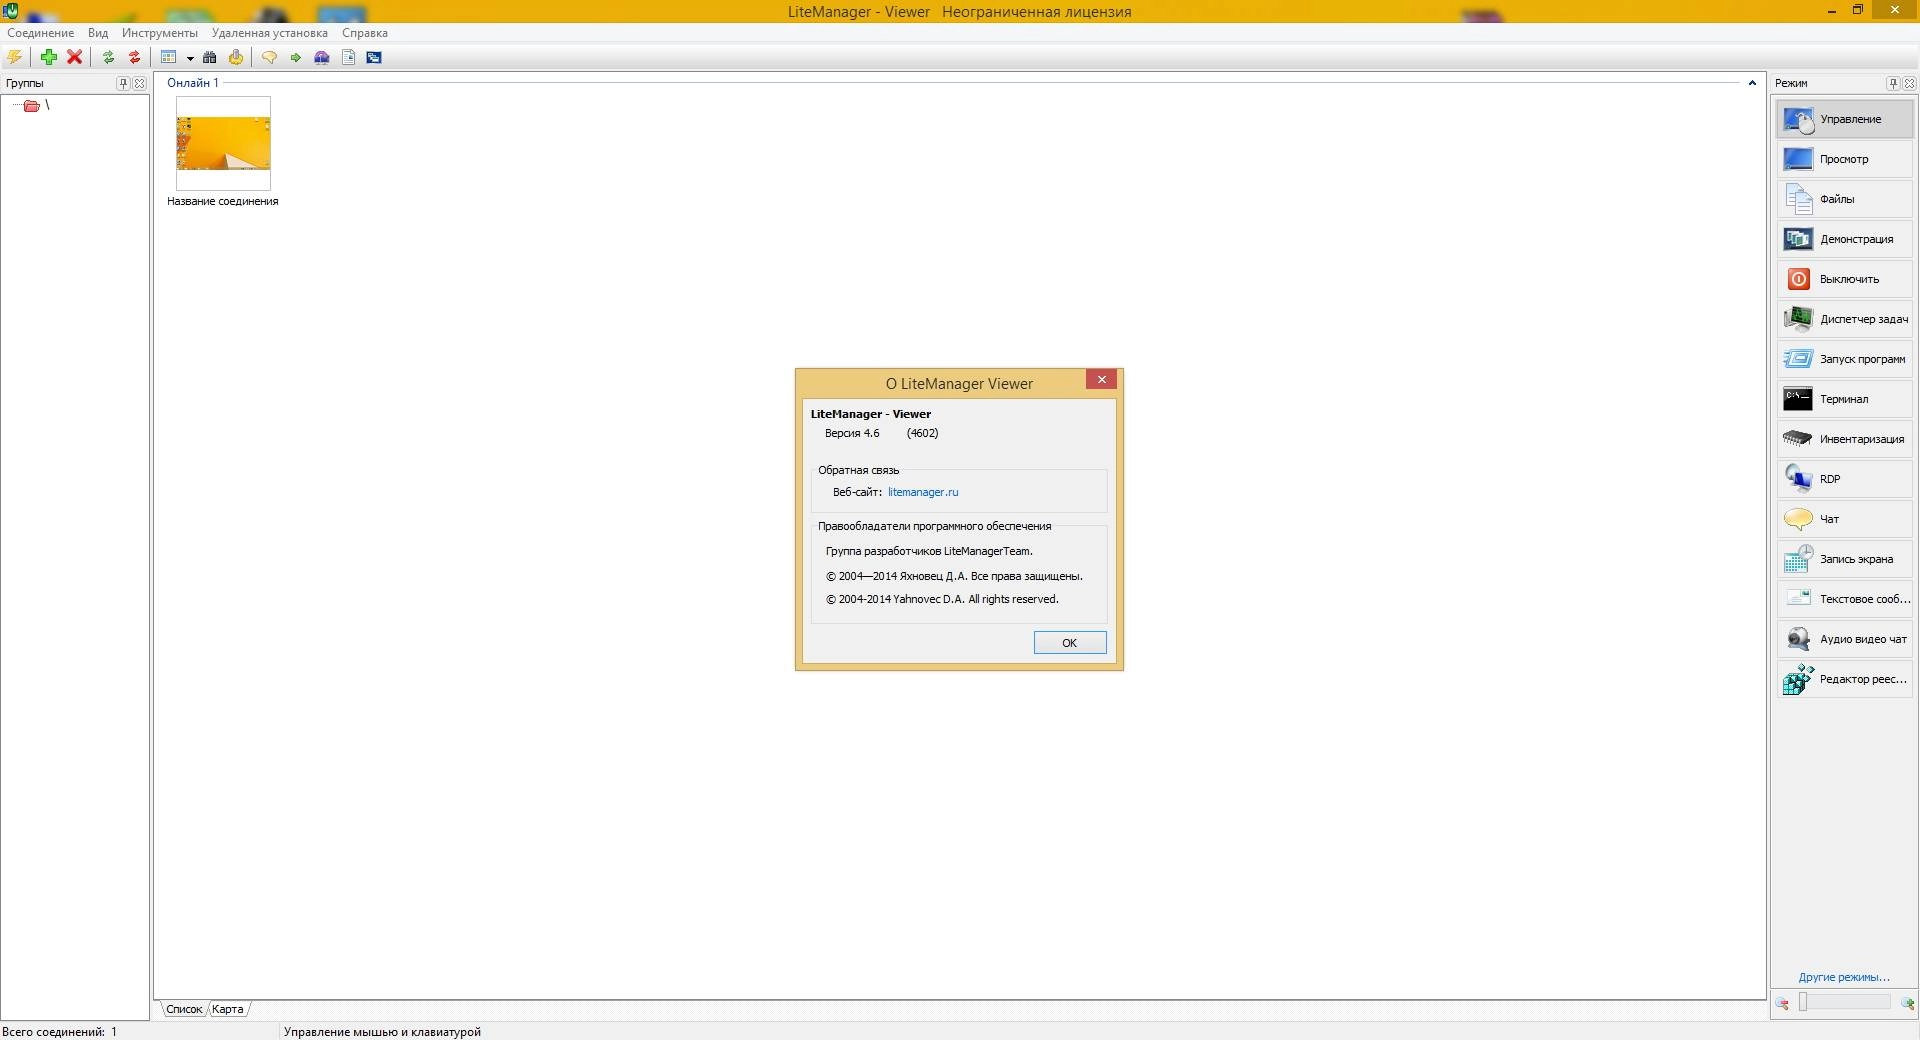Click the Онлайн 1 group header
This screenshot has height=1040, width=1920.
click(193, 83)
